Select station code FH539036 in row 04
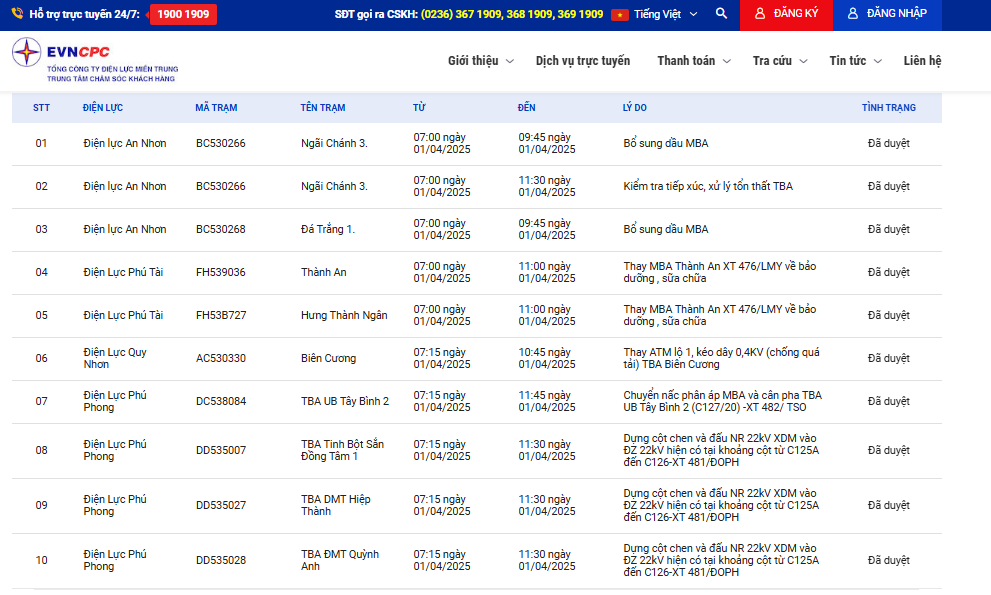 pos(220,272)
